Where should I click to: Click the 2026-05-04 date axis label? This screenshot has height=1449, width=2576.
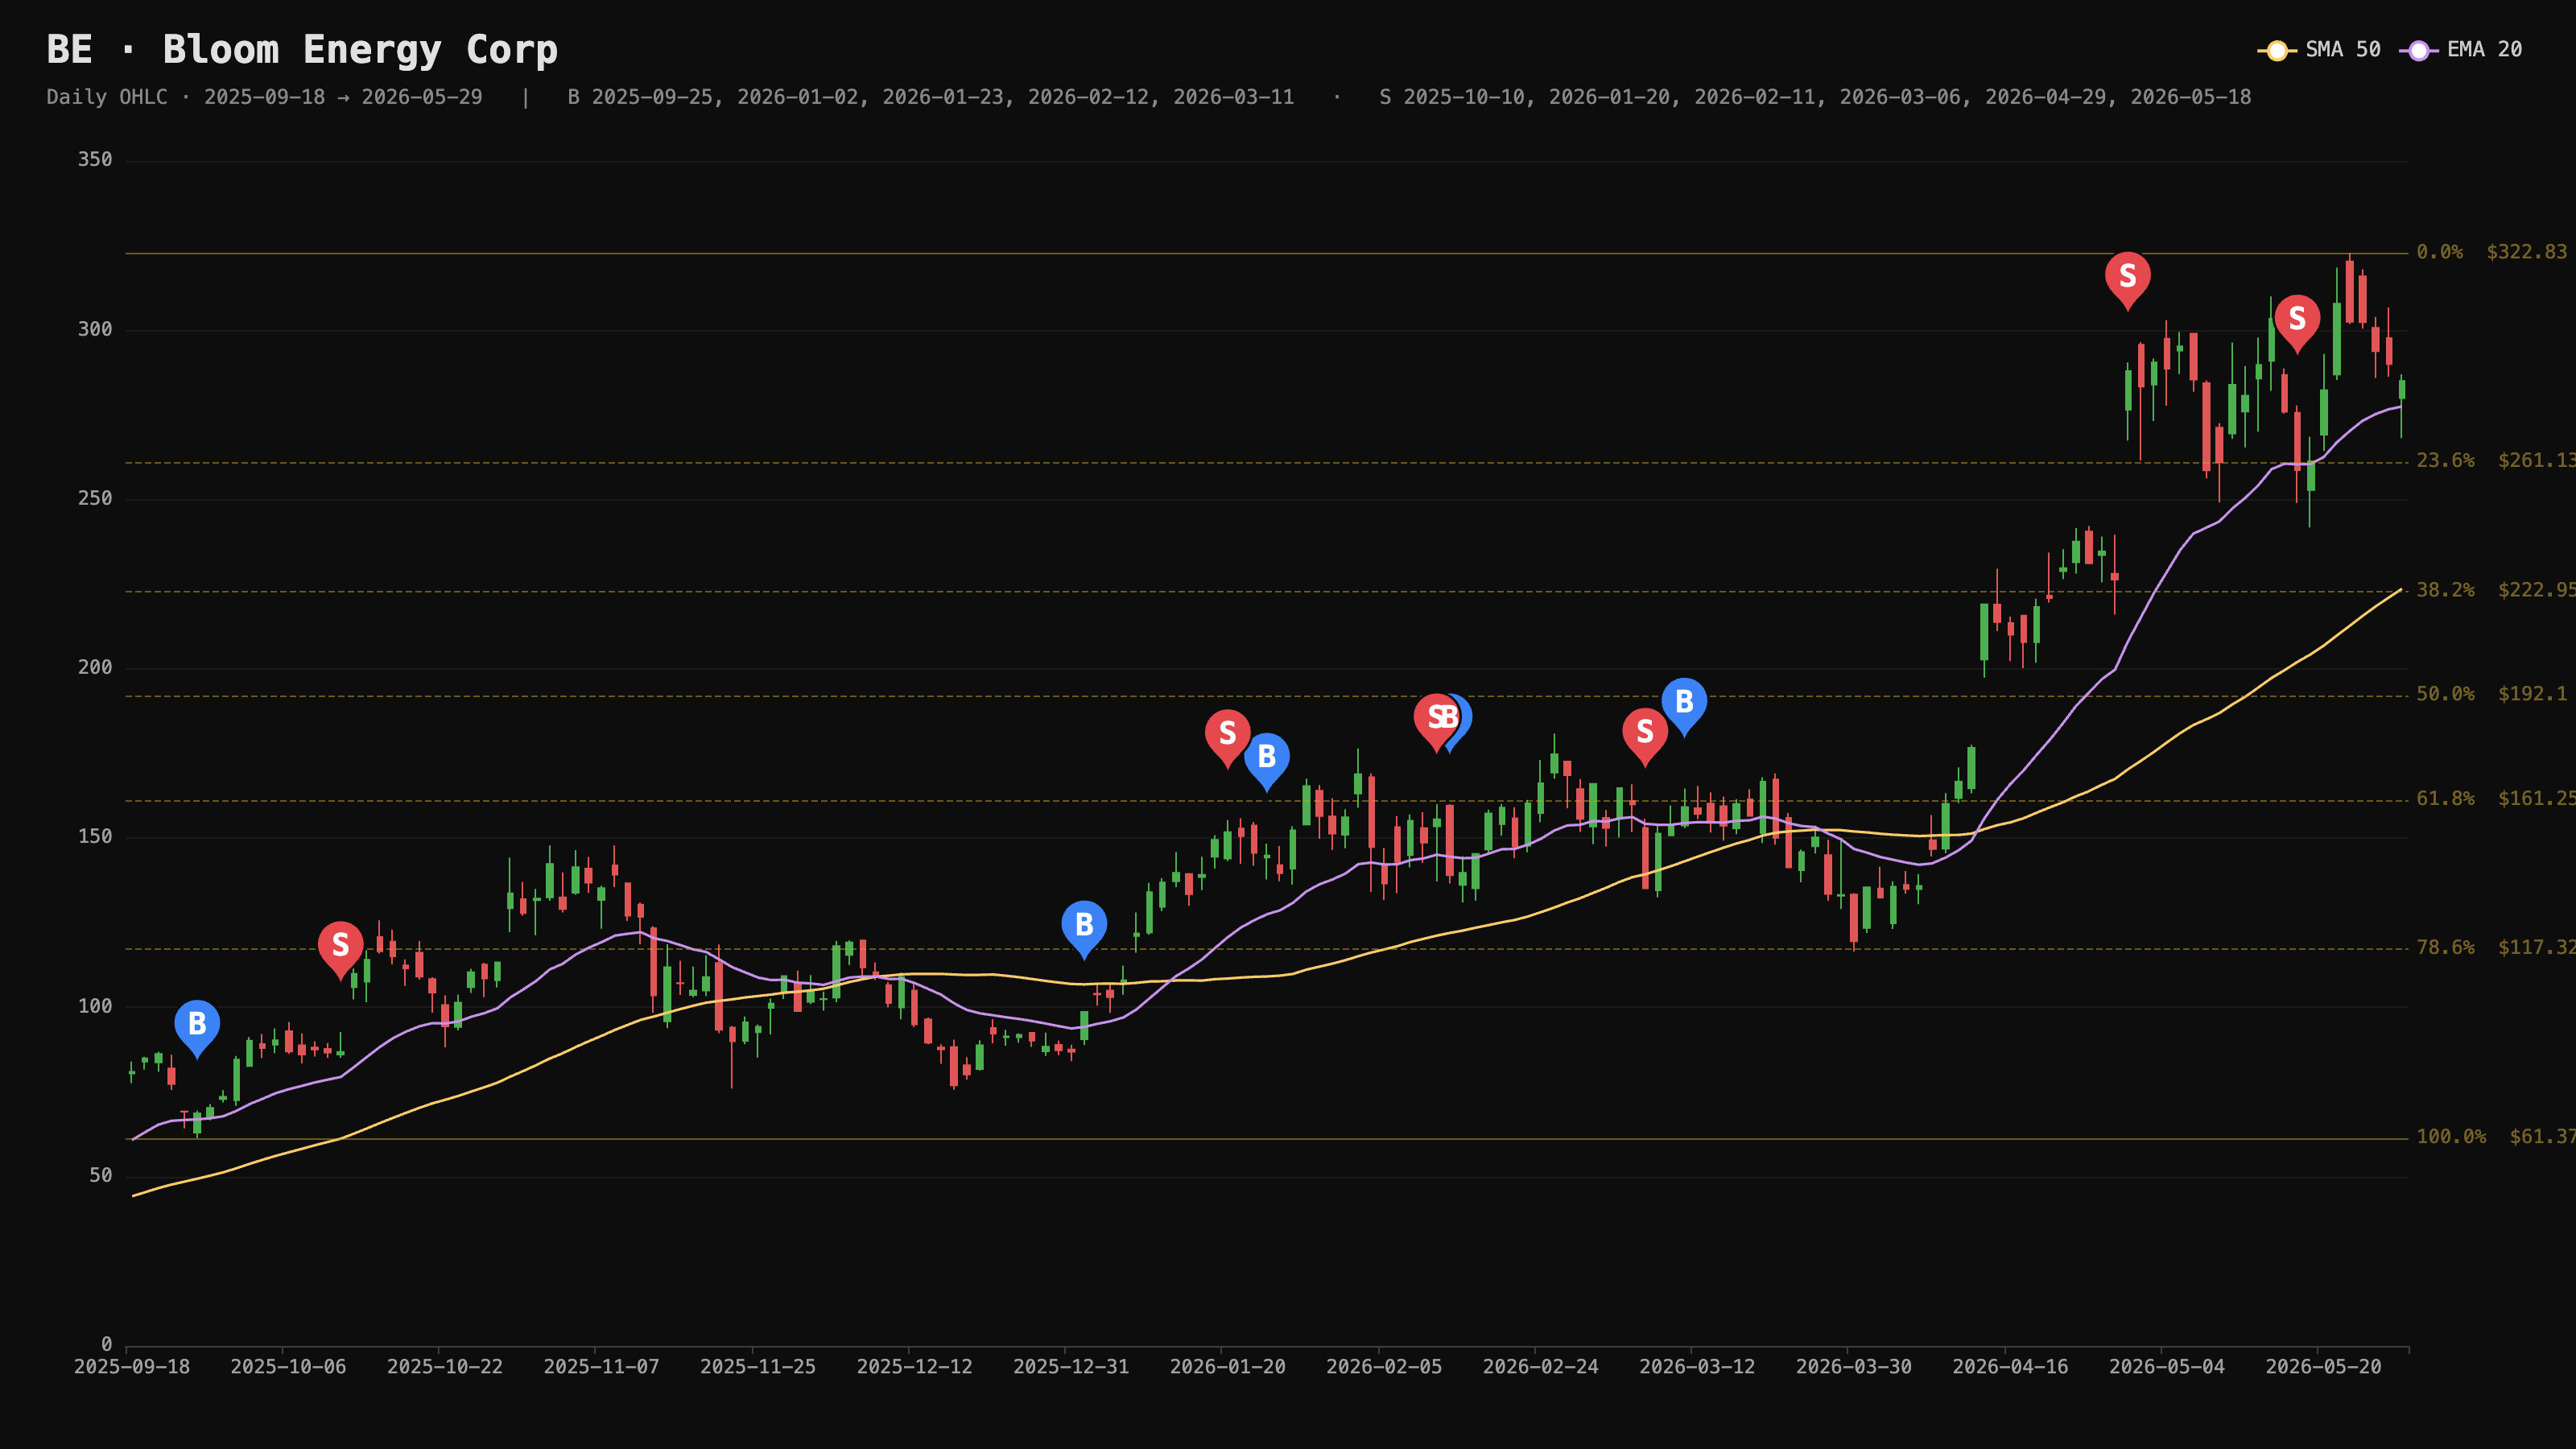pyautogui.click(x=2166, y=1367)
